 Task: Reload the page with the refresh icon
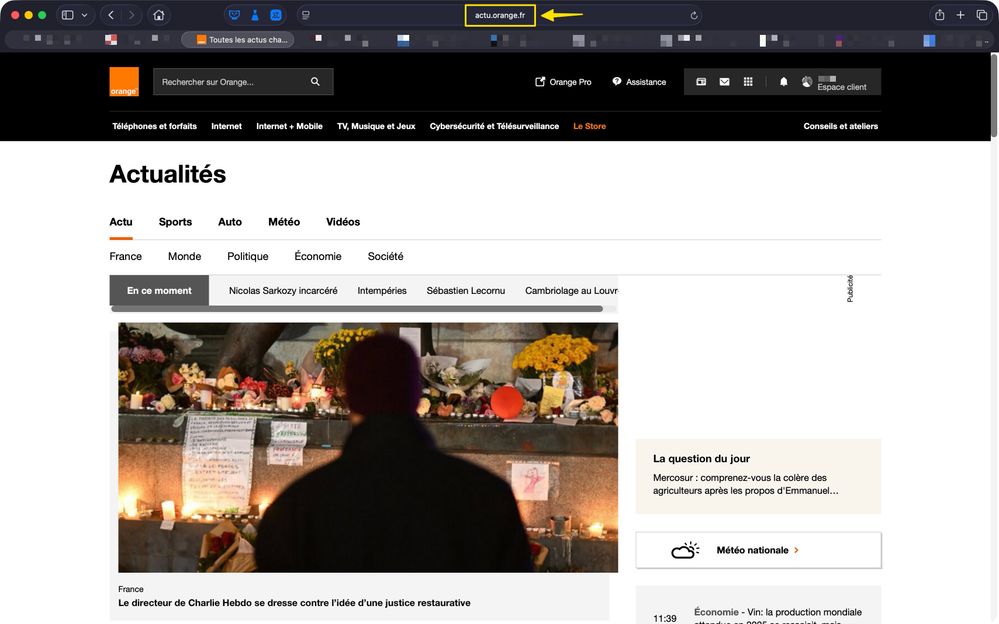694,15
